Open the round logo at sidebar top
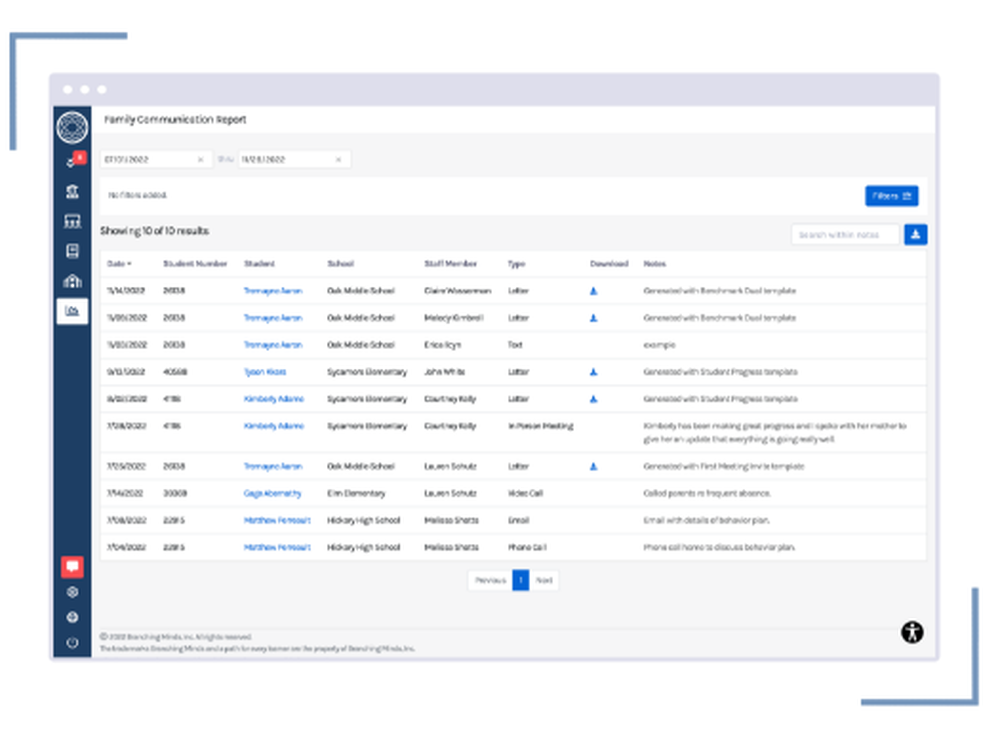 pos(72,127)
